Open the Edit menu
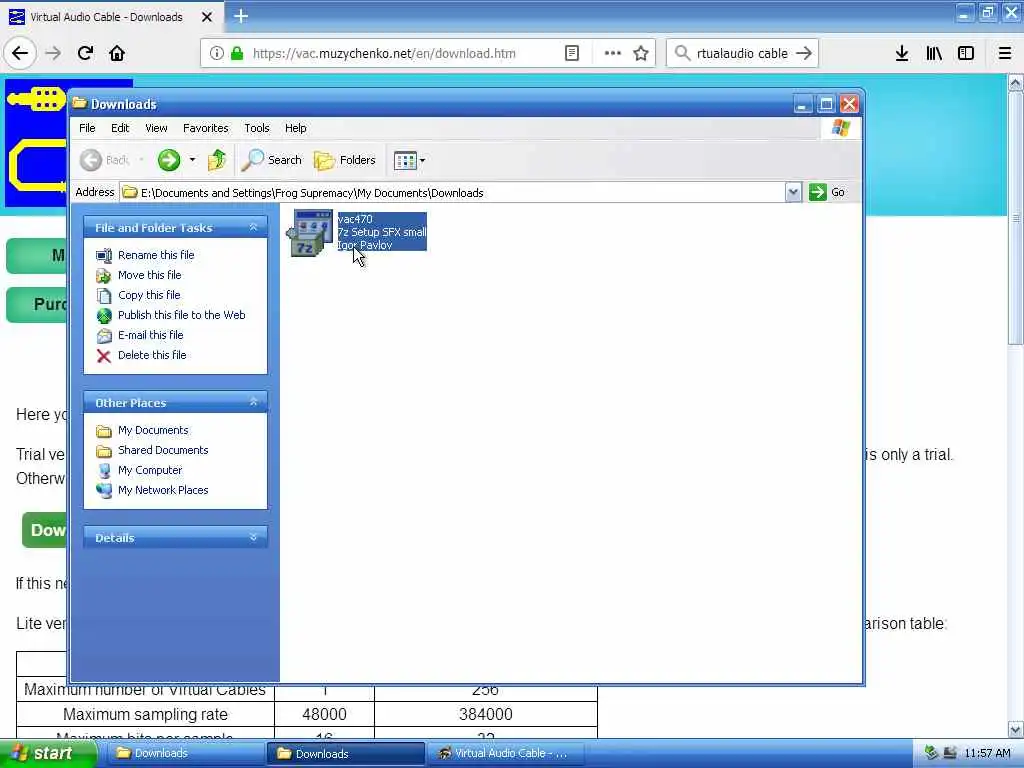The image size is (1024, 768). click(x=120, y=128)
